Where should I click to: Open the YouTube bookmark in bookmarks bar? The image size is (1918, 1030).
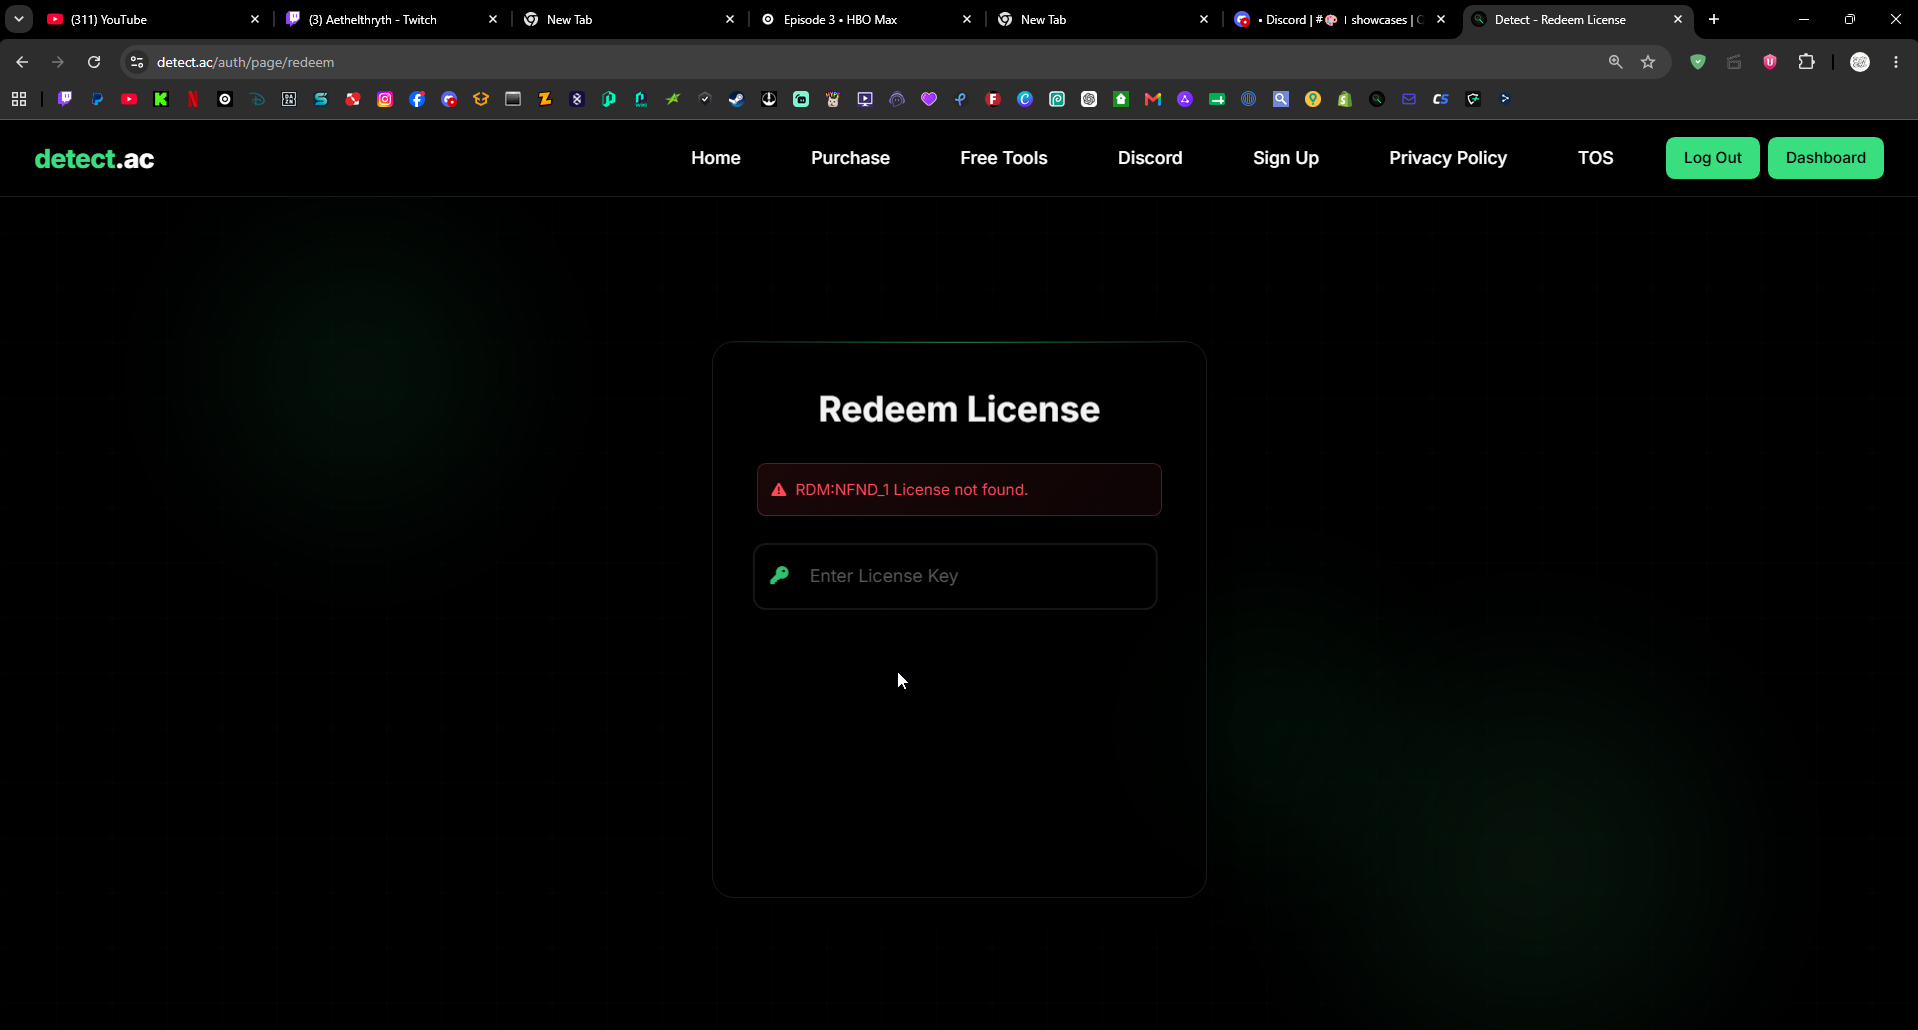click(129, 99)
